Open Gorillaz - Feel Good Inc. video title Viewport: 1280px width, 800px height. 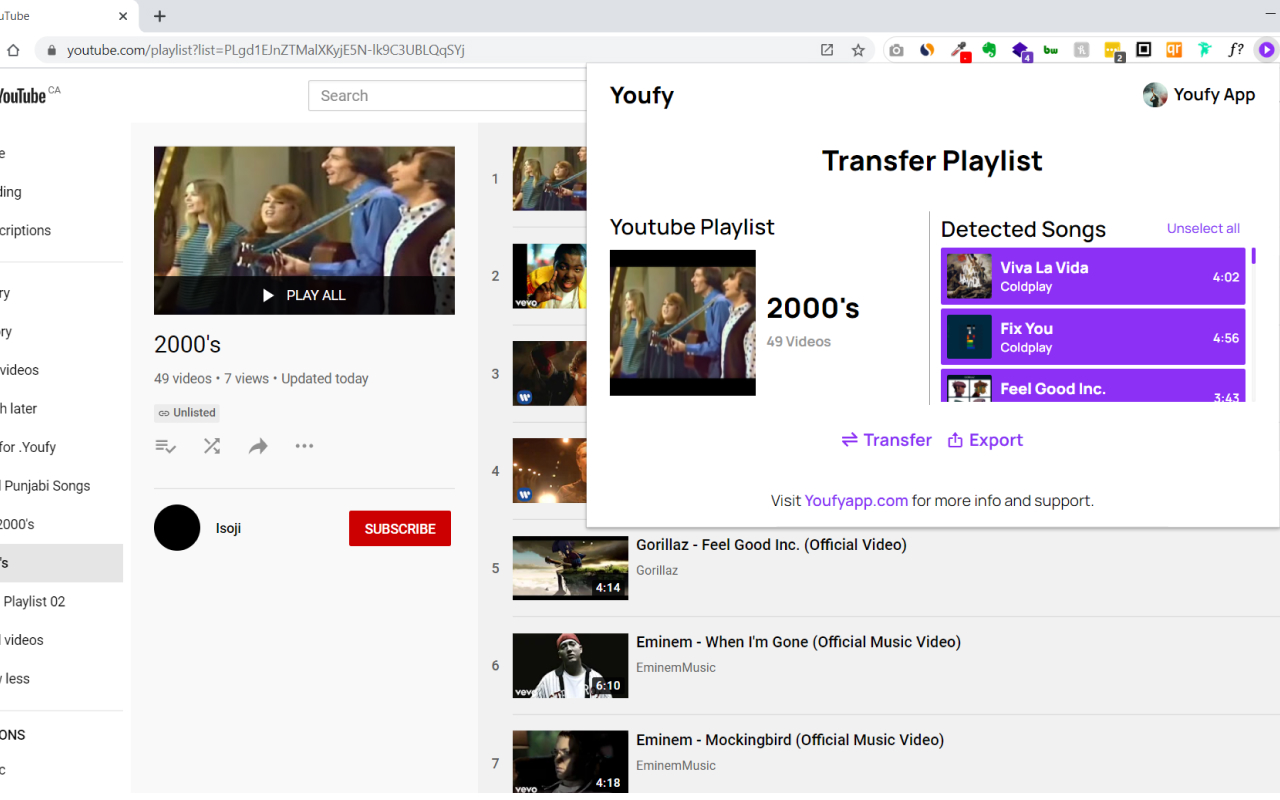771,545
